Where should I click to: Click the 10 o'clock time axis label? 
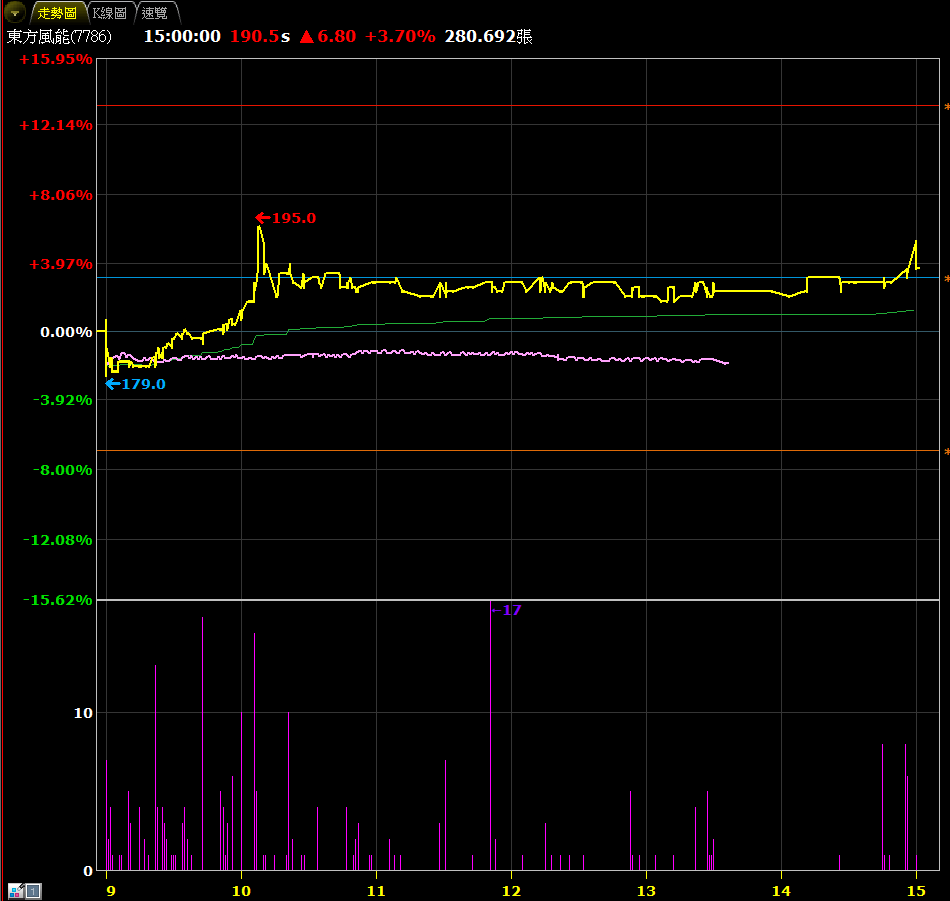coord(241,891)
